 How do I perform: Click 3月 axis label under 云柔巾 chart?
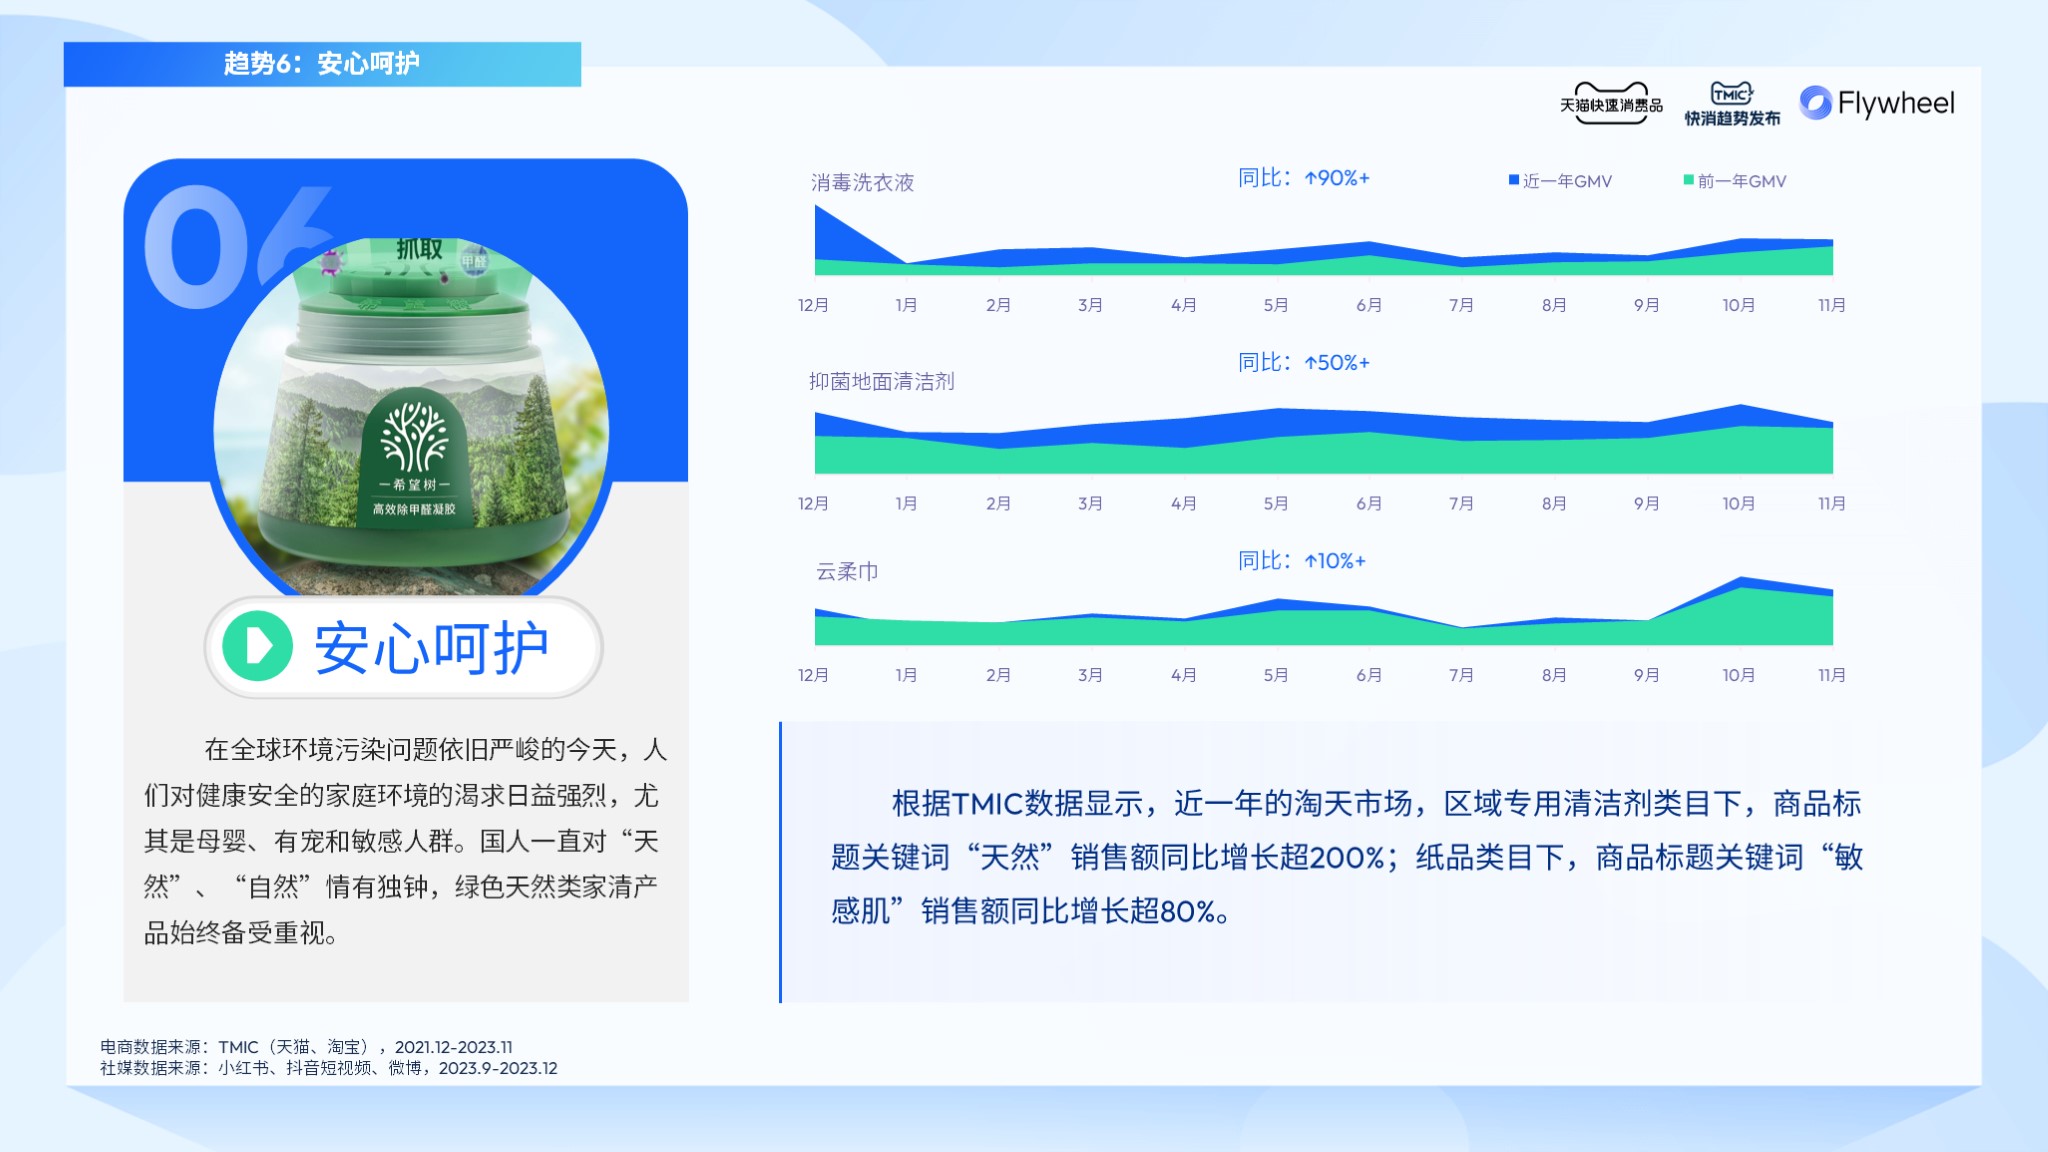1091,675
